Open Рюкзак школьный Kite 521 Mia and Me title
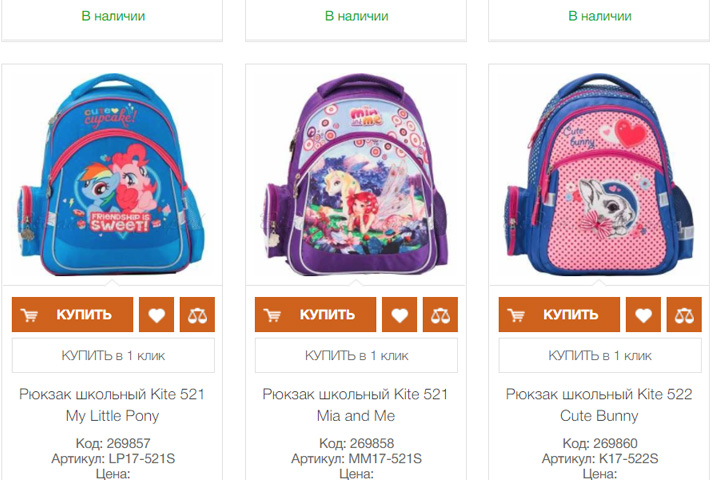 (x=355, y=405)
